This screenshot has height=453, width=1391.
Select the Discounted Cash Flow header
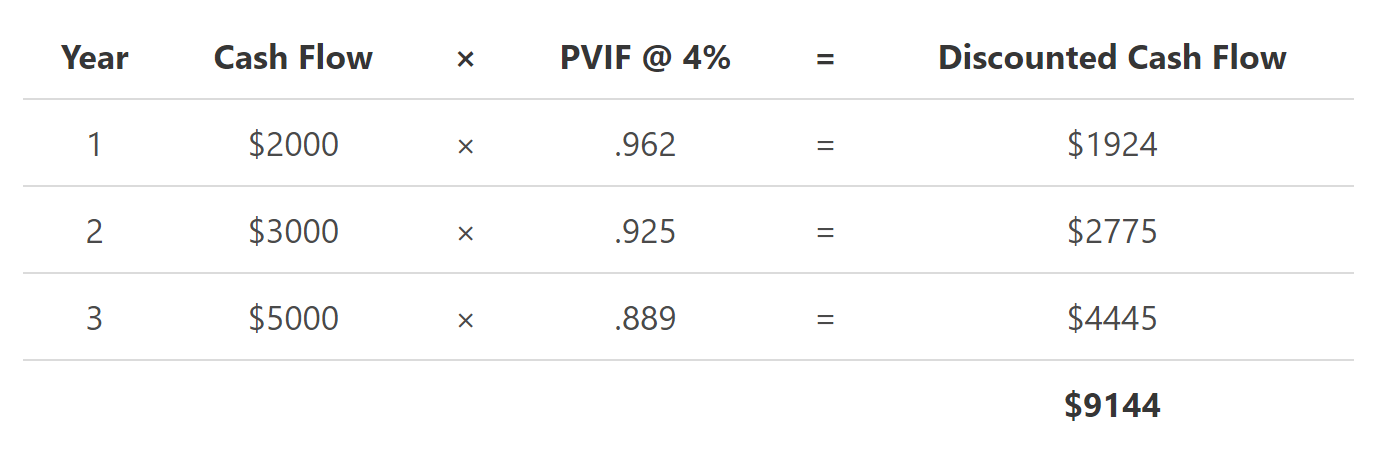pos(1112,58)
